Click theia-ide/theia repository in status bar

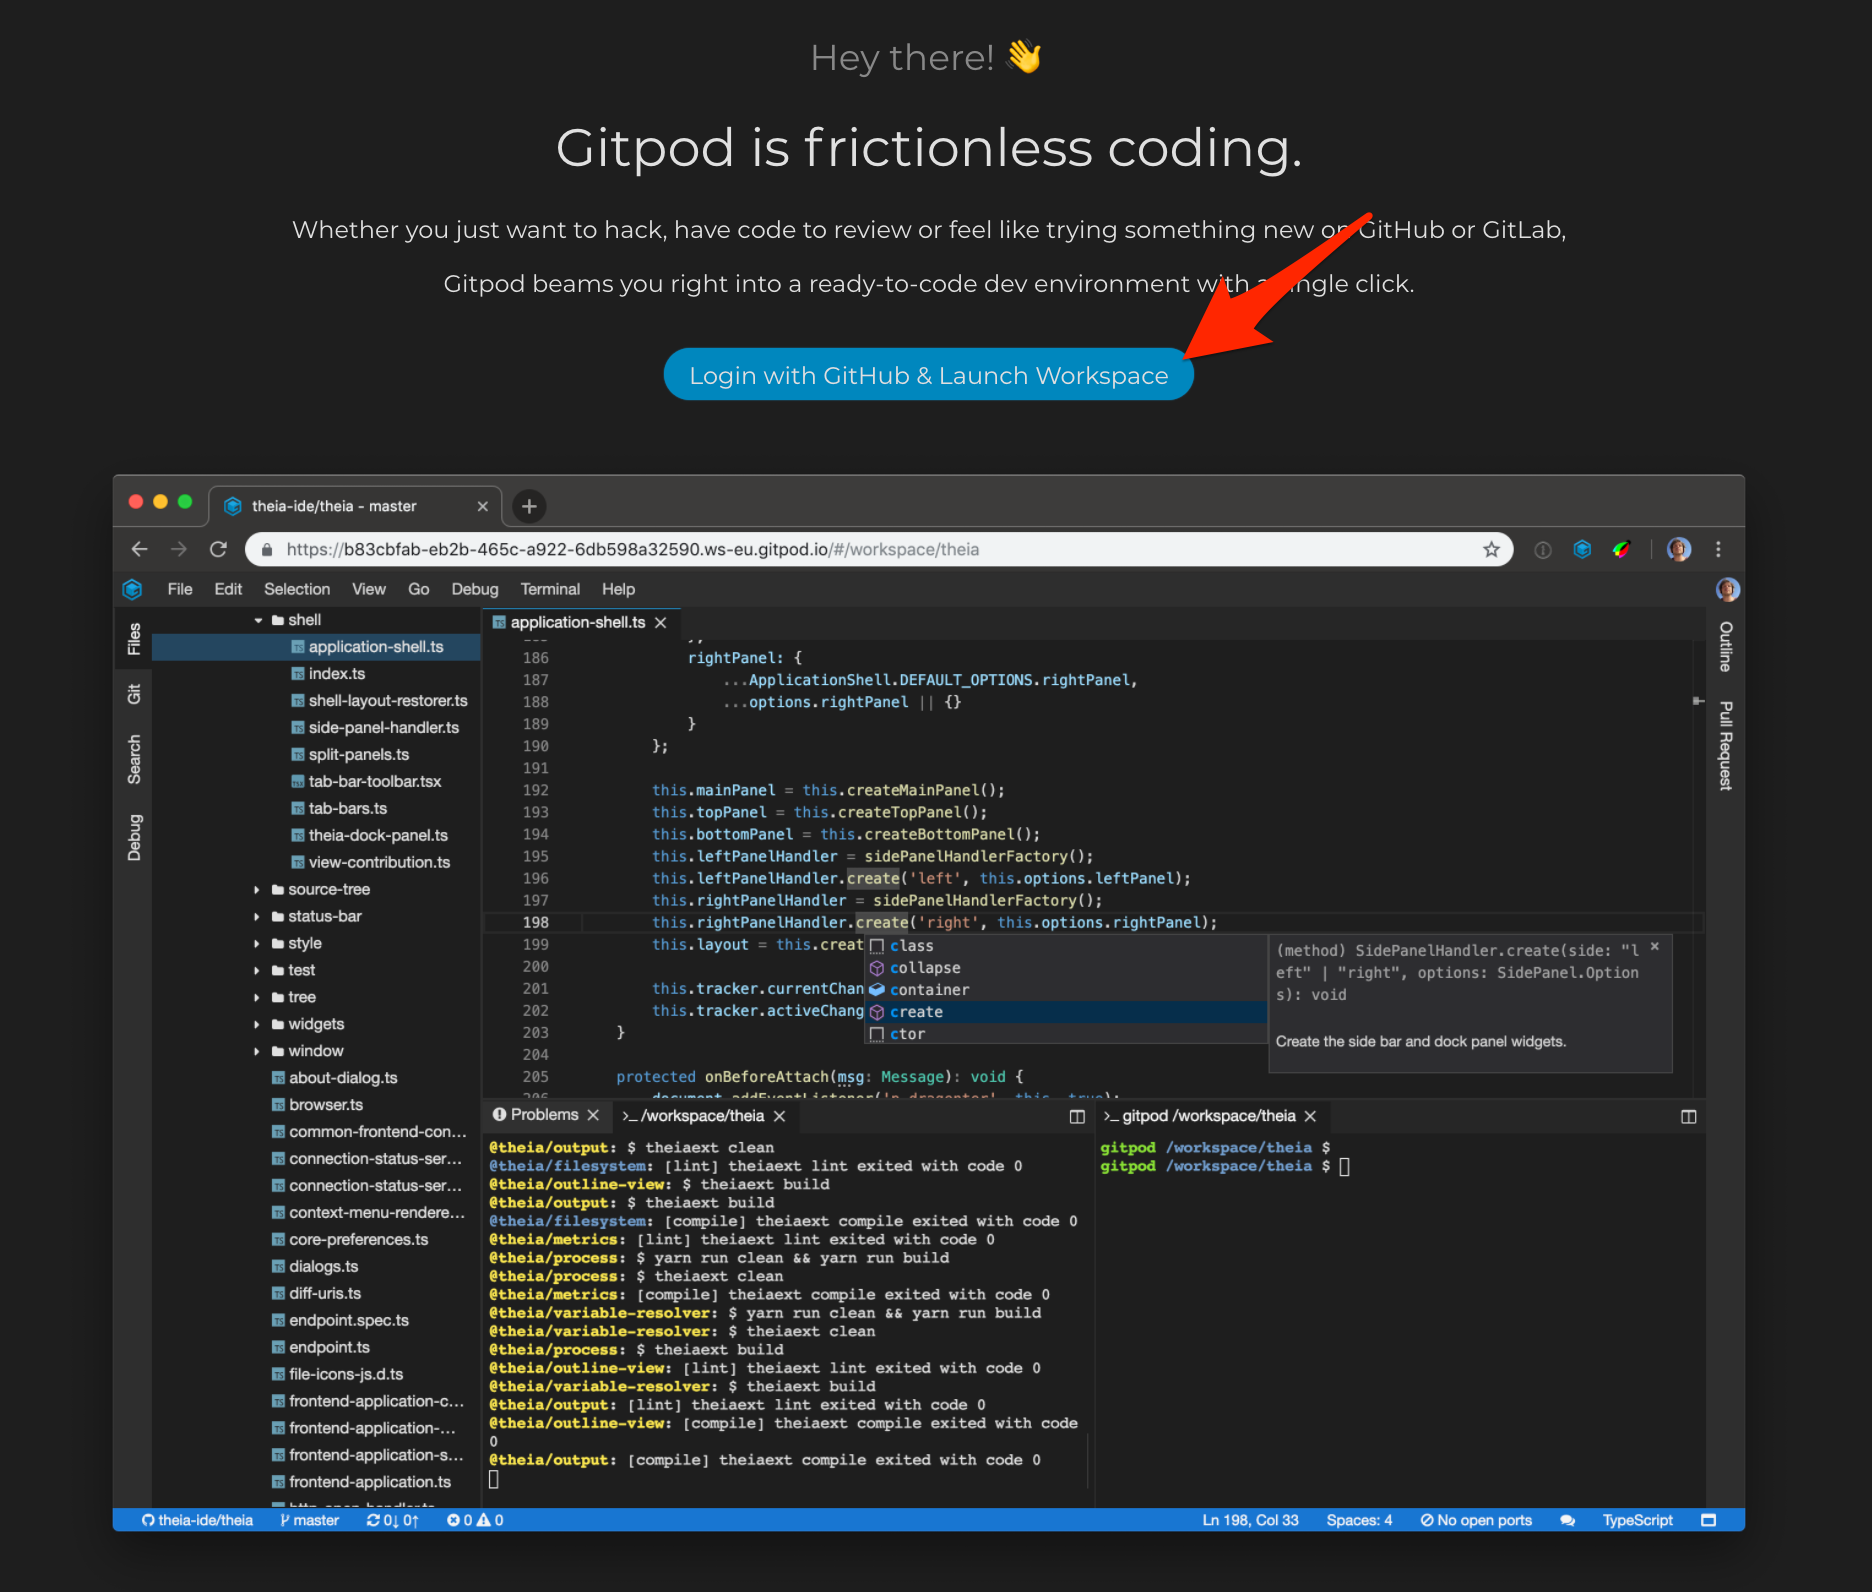[197, 1520]
